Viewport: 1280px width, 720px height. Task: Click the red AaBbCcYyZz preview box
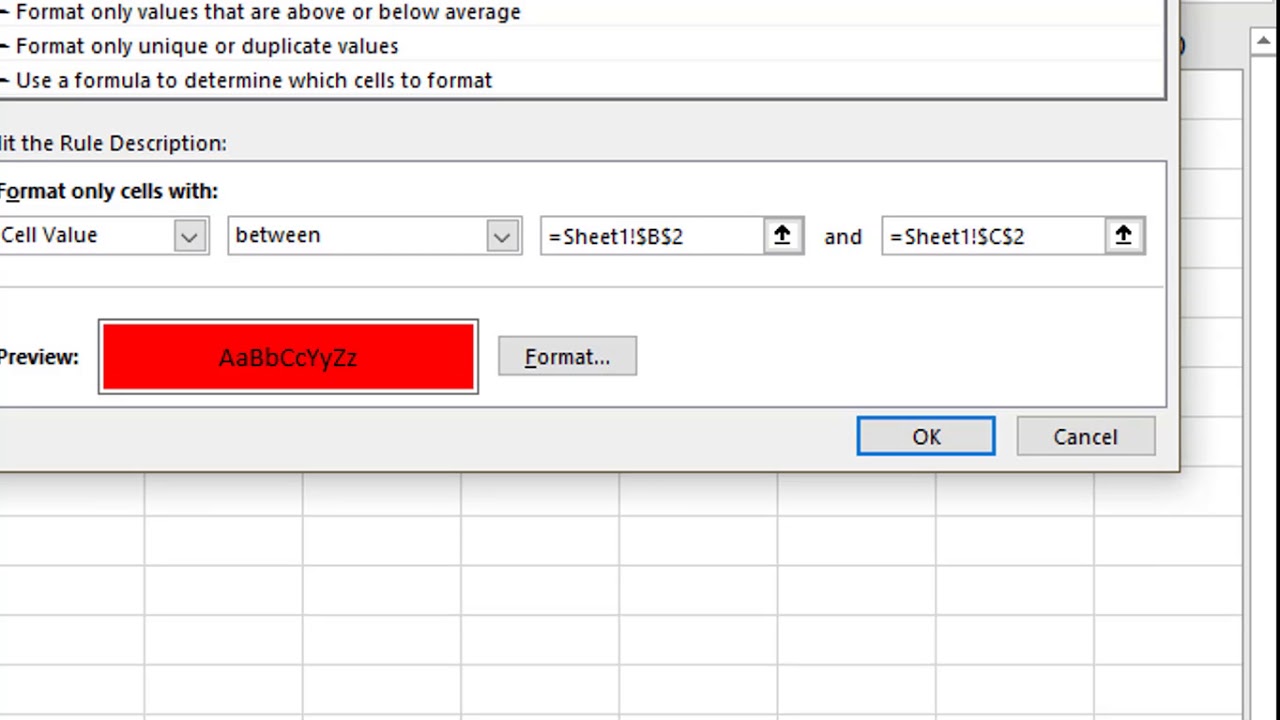point(288,357)
